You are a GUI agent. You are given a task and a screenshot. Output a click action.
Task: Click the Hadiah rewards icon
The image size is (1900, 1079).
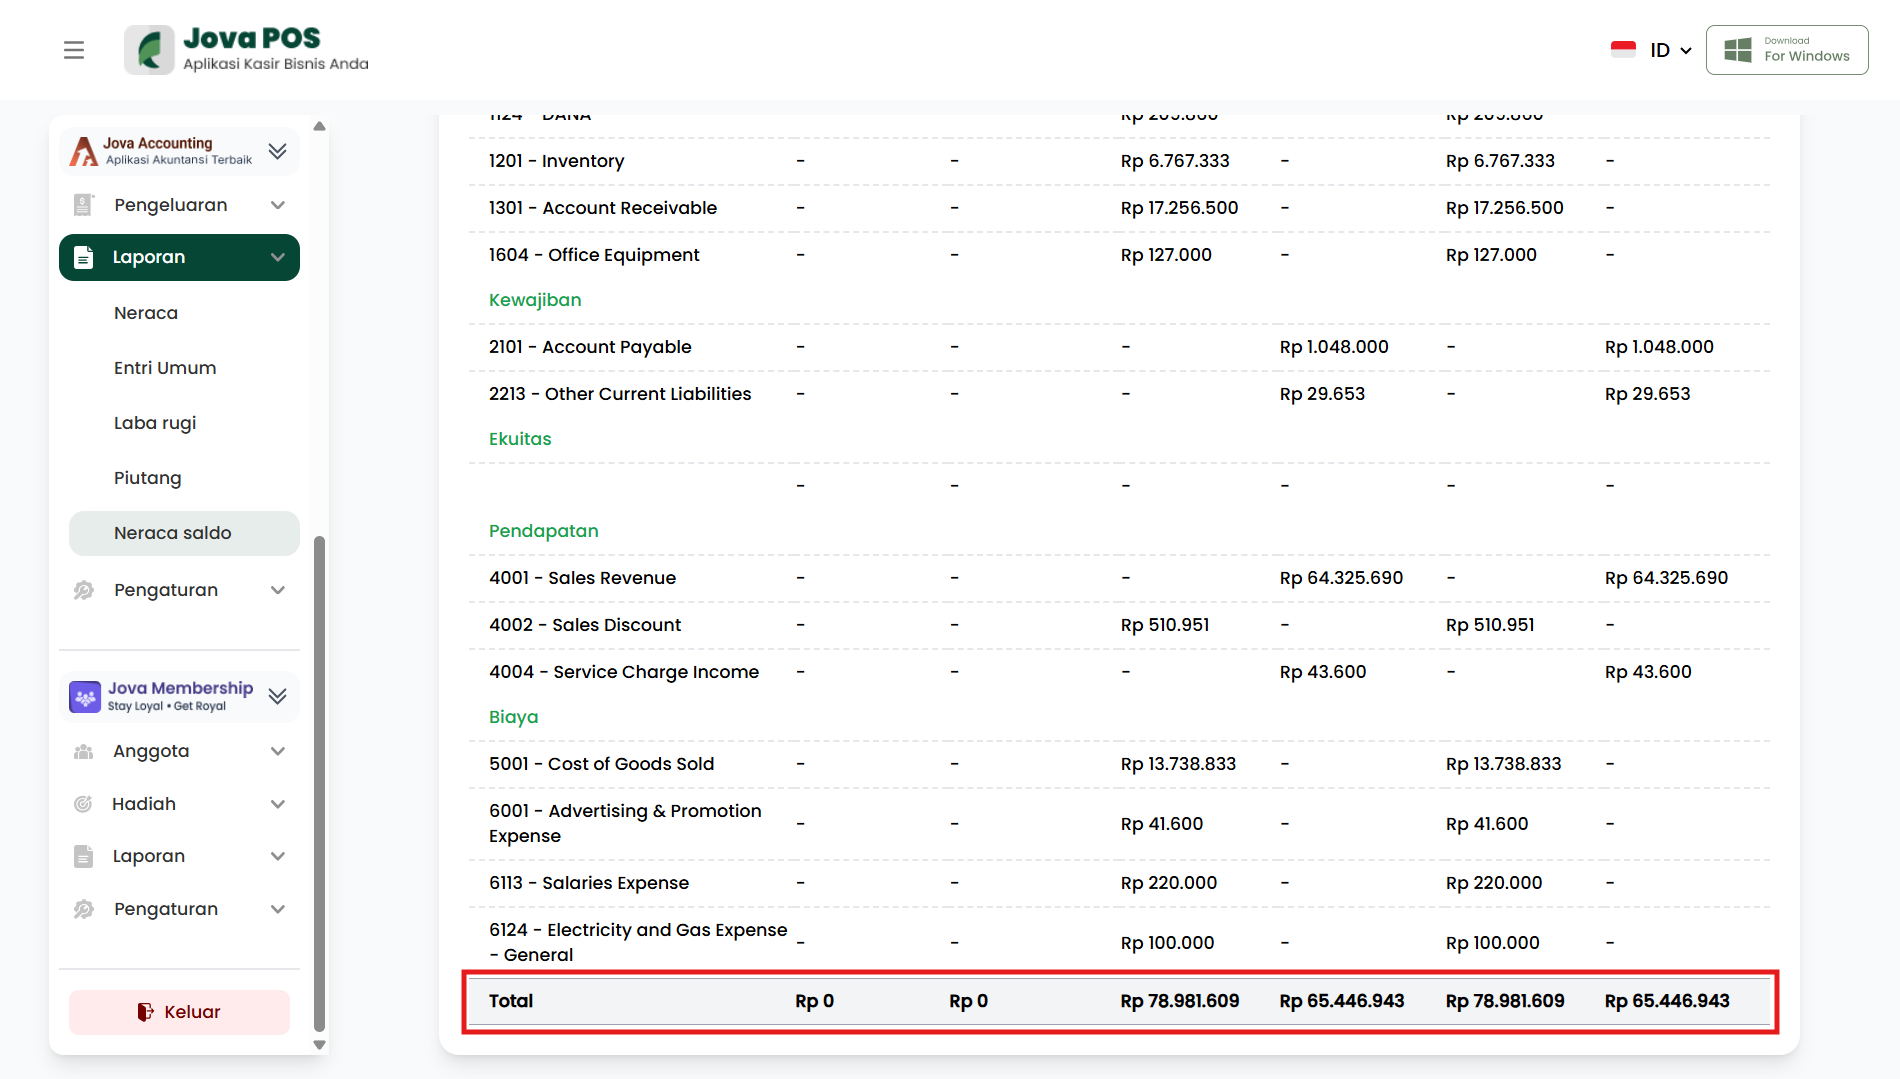(x=84, y=804)
